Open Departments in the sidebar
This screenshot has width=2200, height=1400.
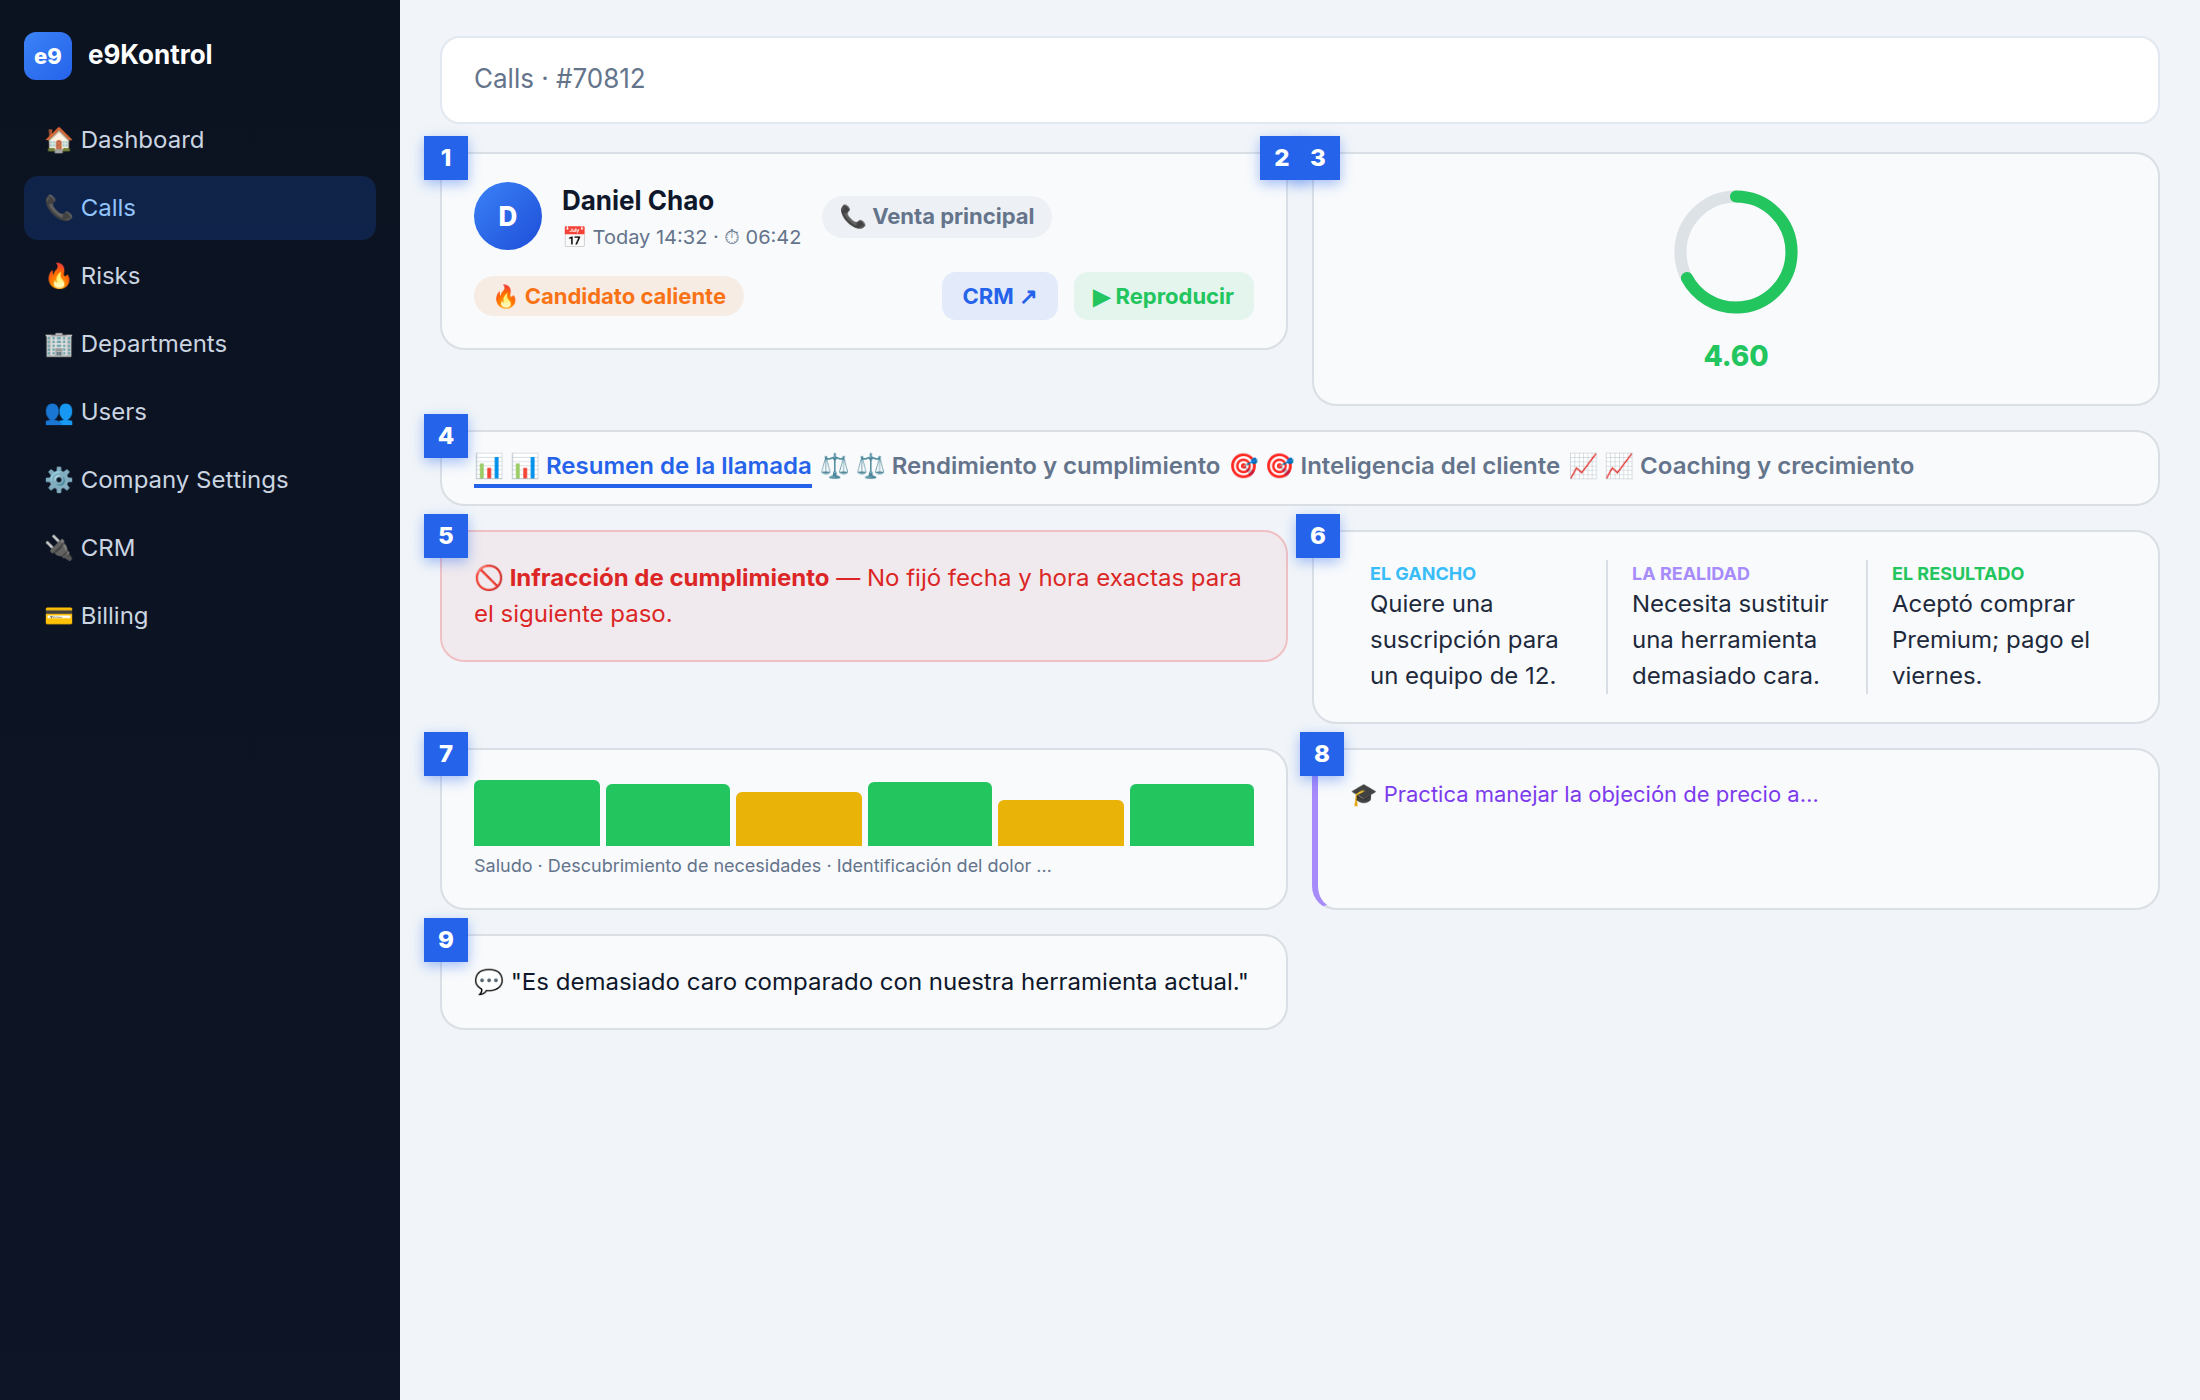(200, 344)
